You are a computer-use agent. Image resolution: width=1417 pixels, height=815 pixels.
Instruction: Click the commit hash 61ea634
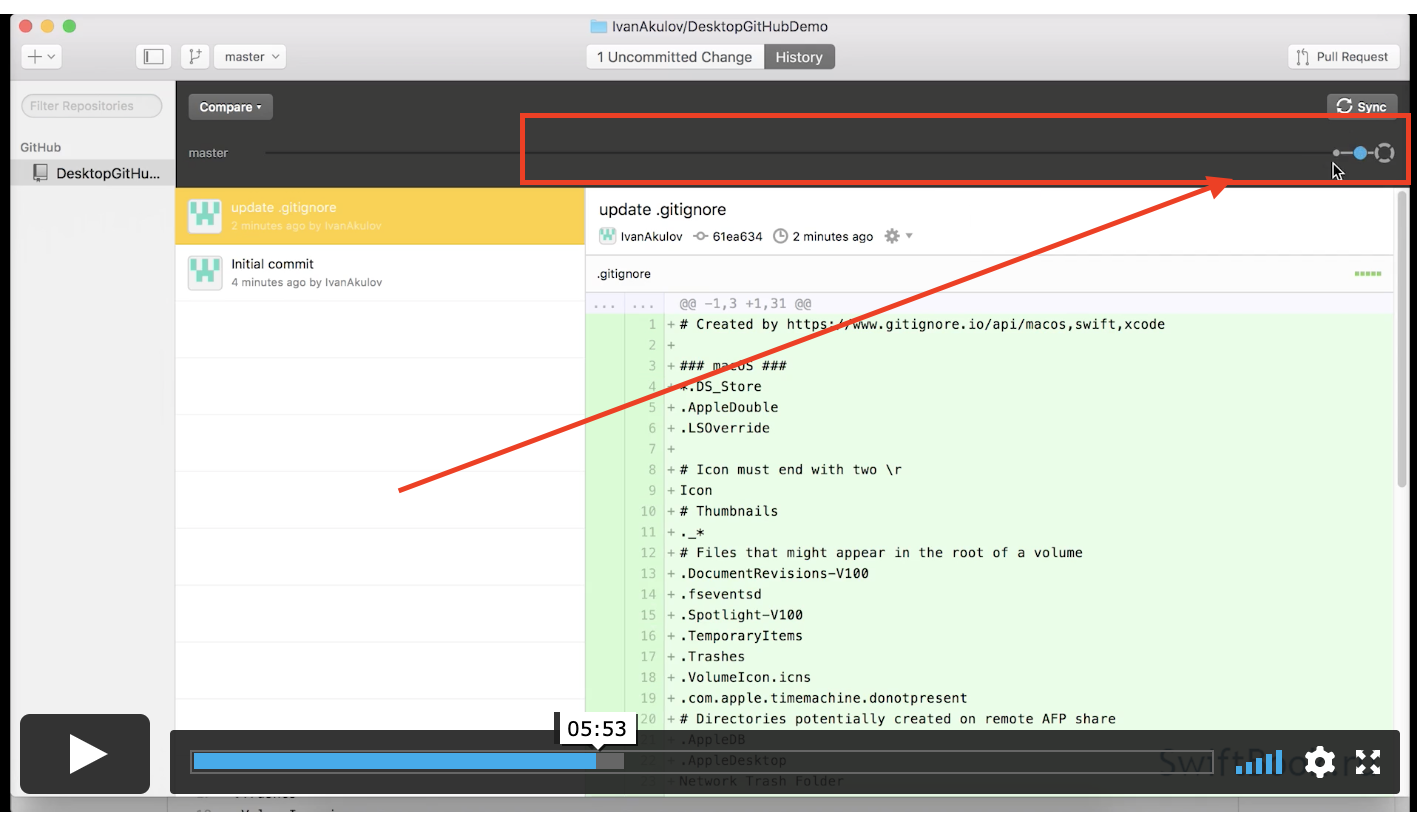[x=738, y=237]
